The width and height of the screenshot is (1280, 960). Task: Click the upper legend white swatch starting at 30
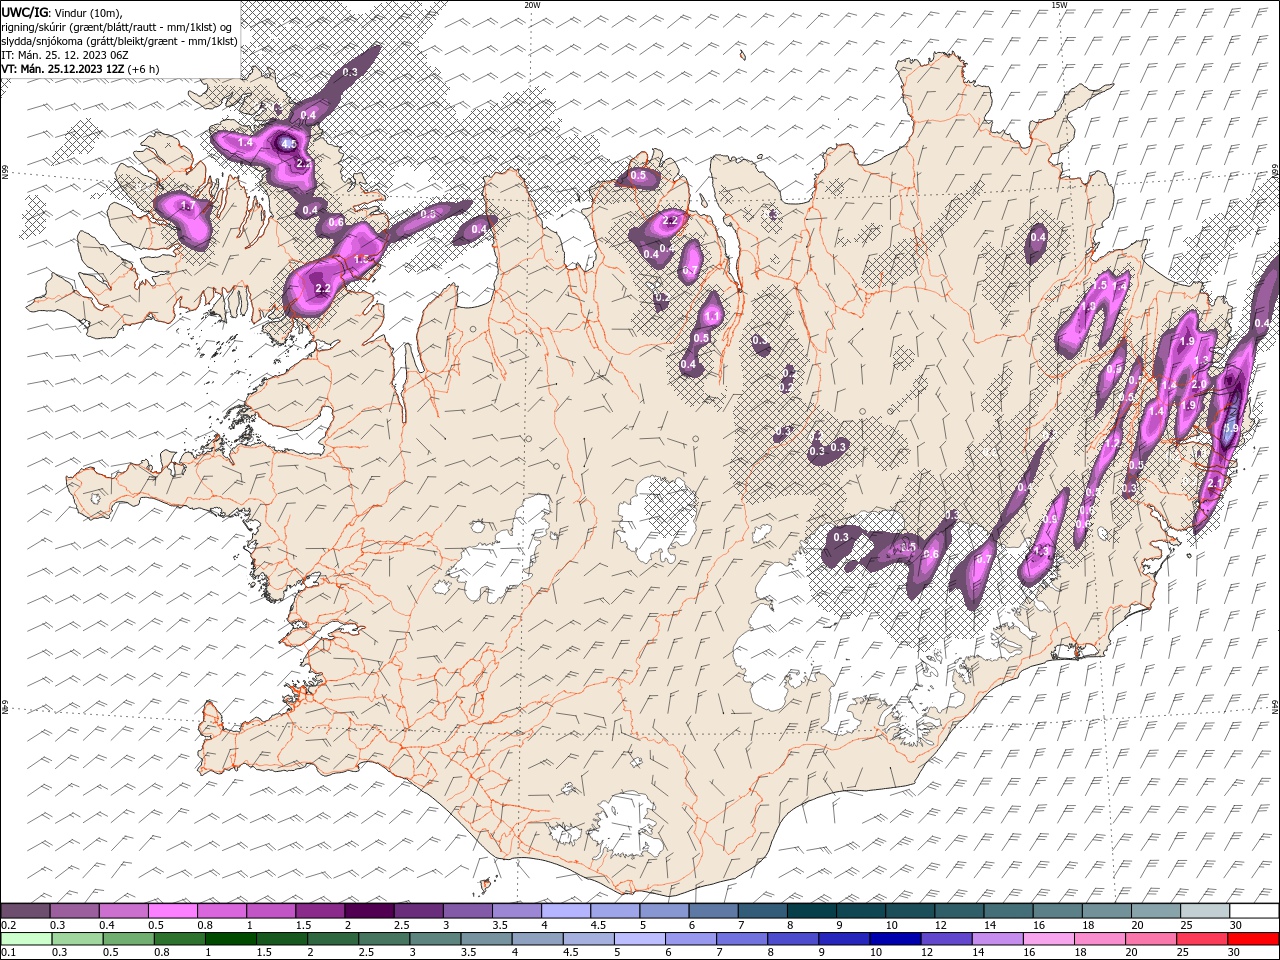(x=1255, y=911)
